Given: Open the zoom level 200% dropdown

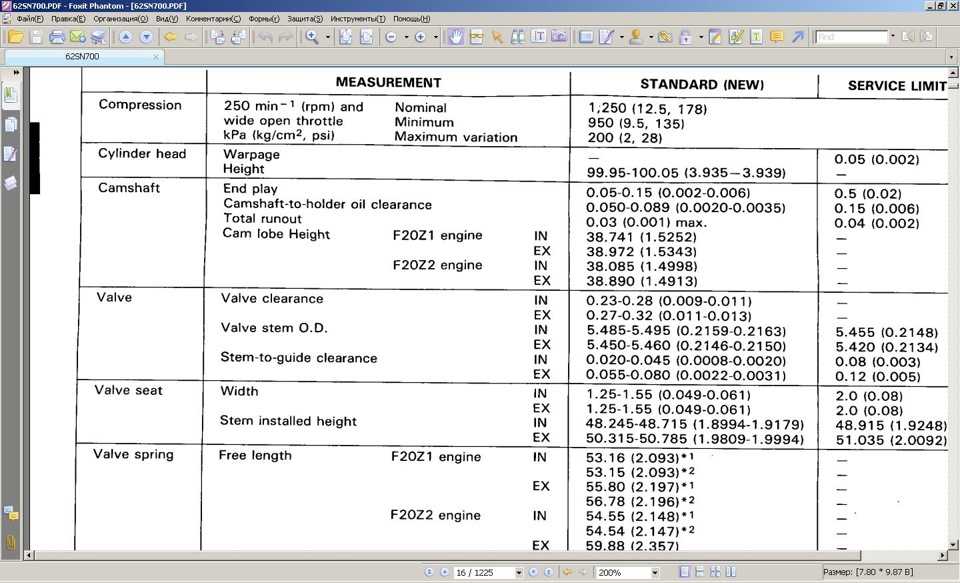Looking at the screenshot, I should coord(654,573).
